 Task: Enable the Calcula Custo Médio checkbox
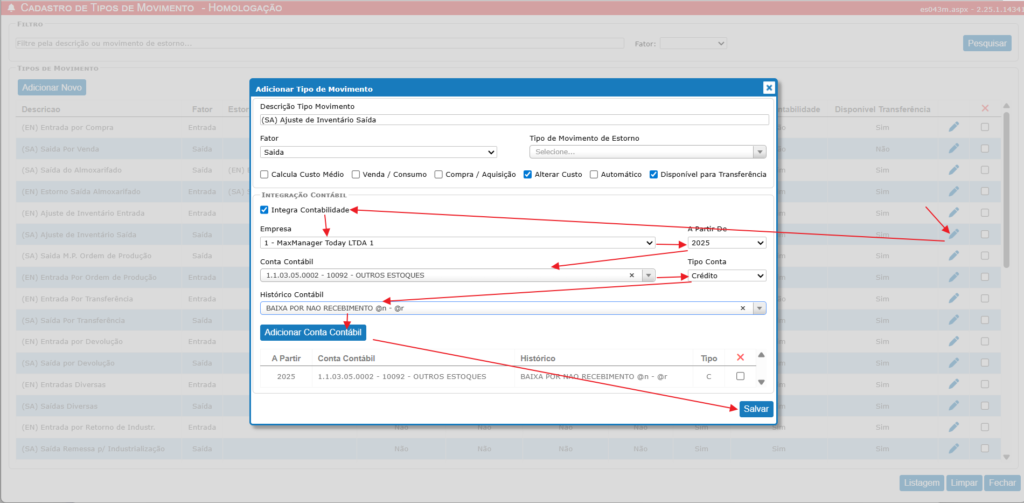264,174
